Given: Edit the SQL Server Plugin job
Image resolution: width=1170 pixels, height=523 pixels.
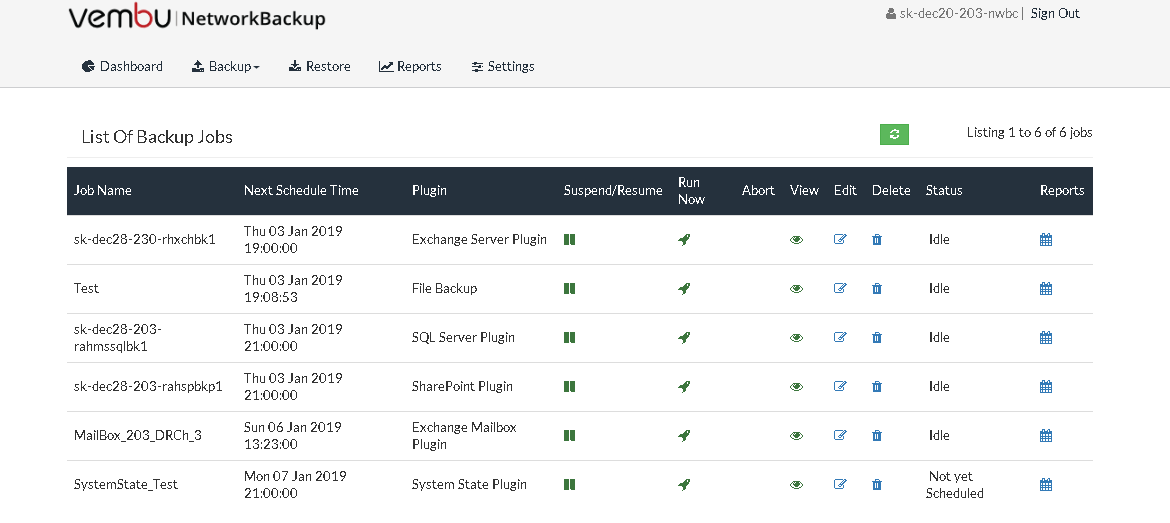Looking at the screenshot, I should 840,337.
